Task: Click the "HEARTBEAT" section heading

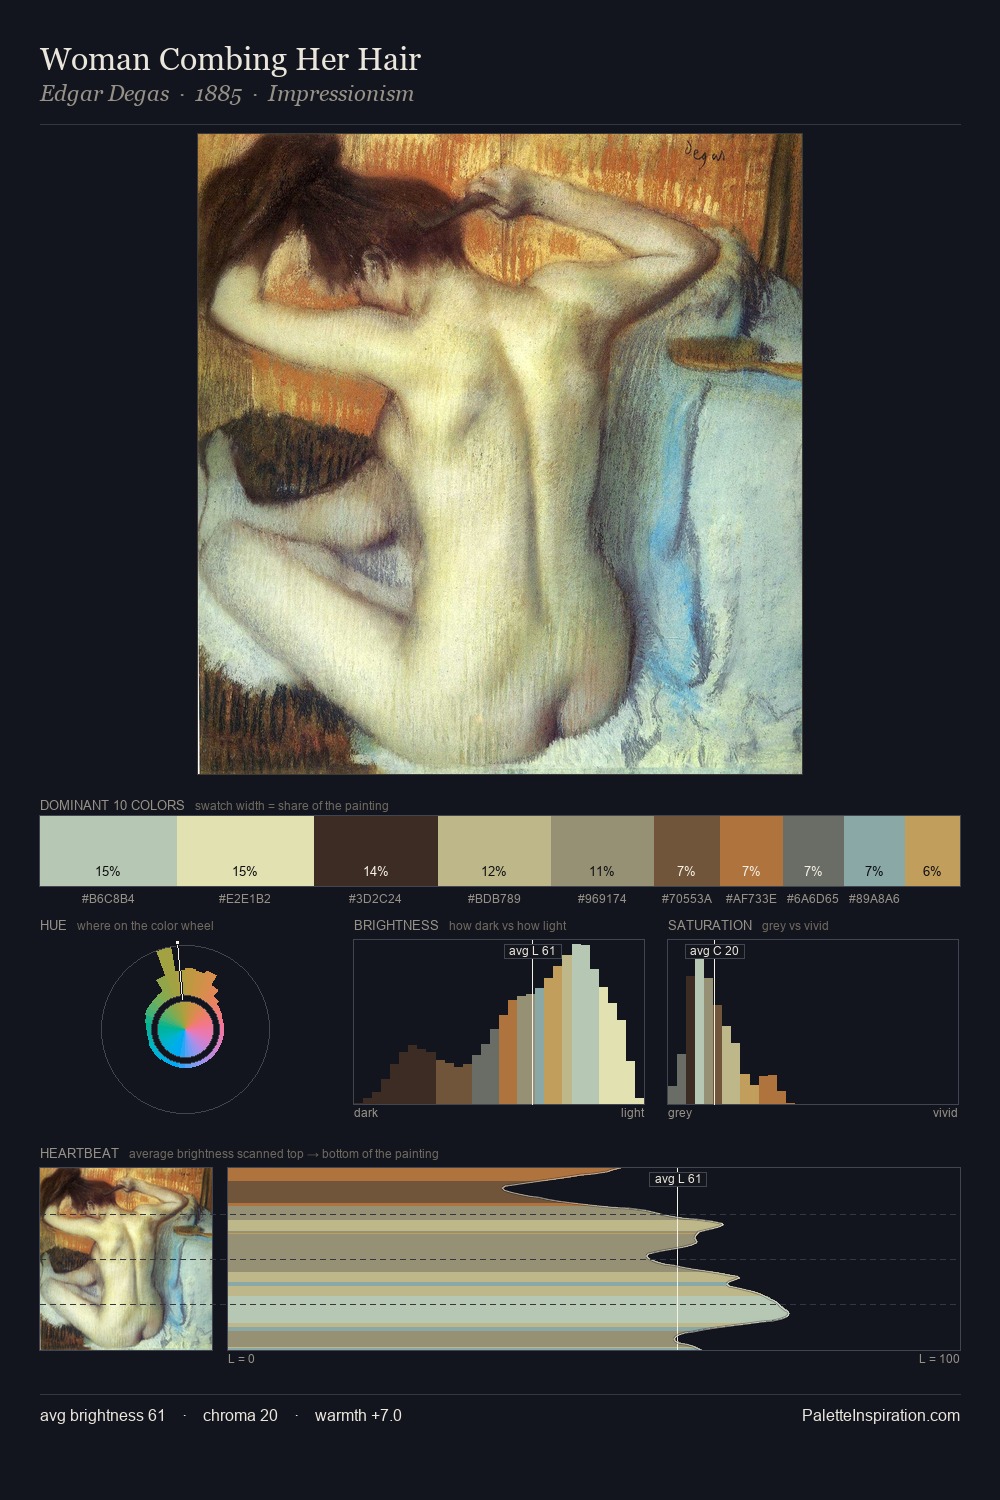Action: 79,1153
